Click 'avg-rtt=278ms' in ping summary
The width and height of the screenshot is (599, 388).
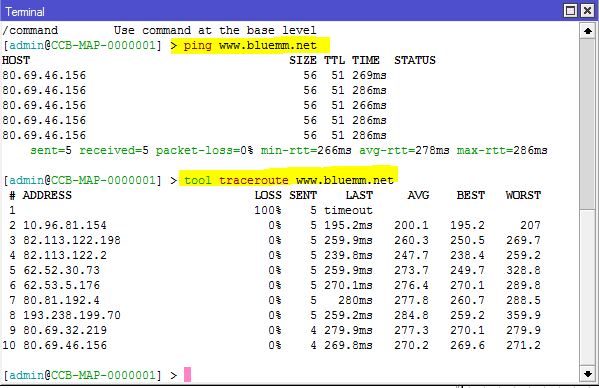(404, 150)
